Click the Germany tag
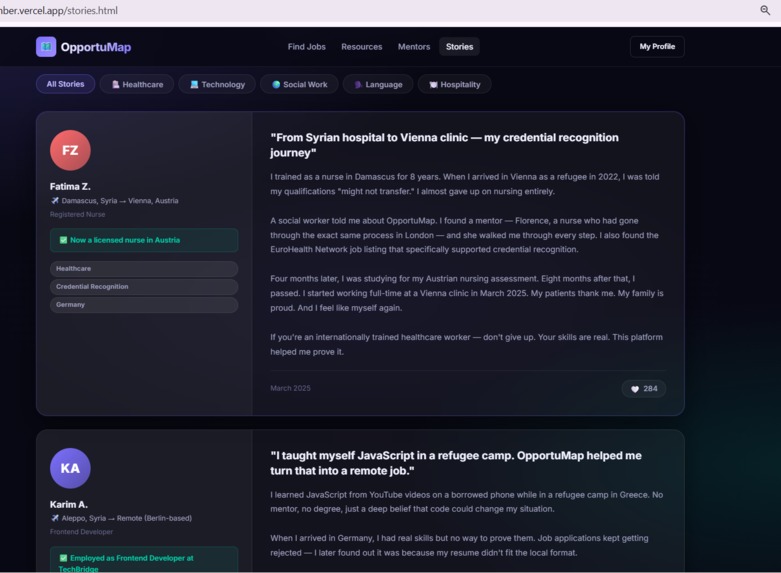This screenshot has width=781, height=573. point(144,304)
